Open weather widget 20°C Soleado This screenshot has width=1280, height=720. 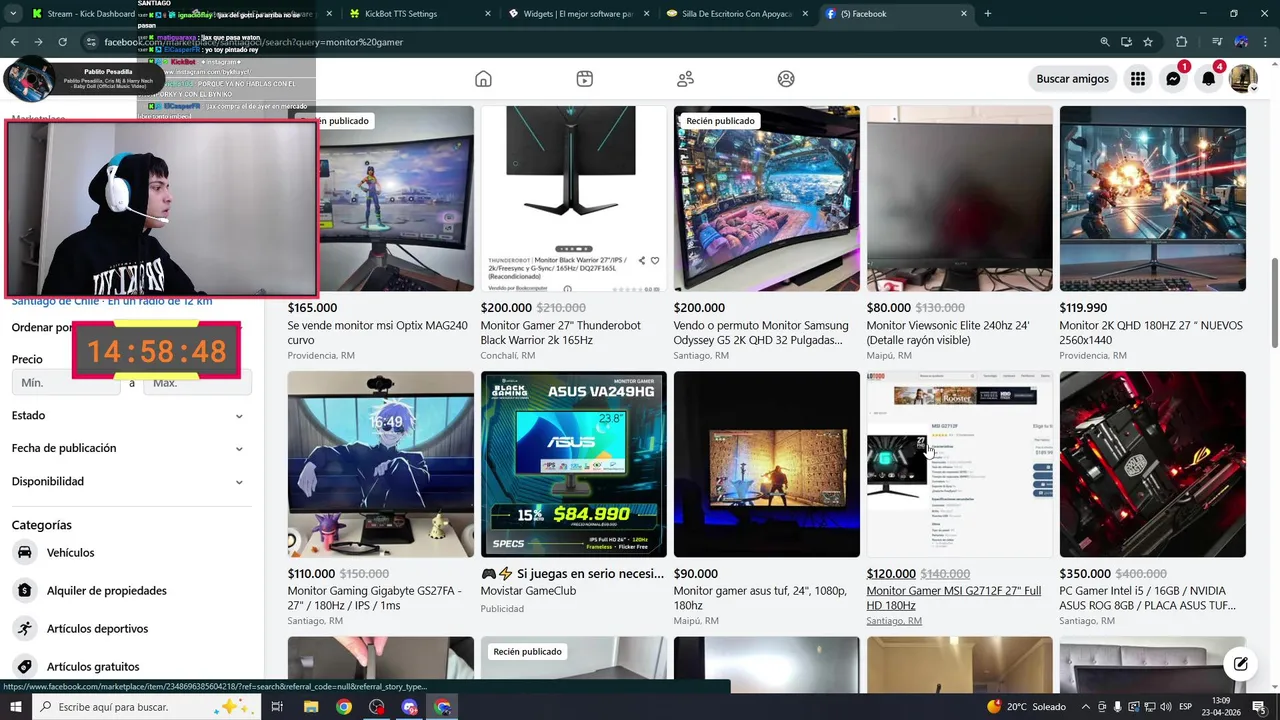[1026, 707]
